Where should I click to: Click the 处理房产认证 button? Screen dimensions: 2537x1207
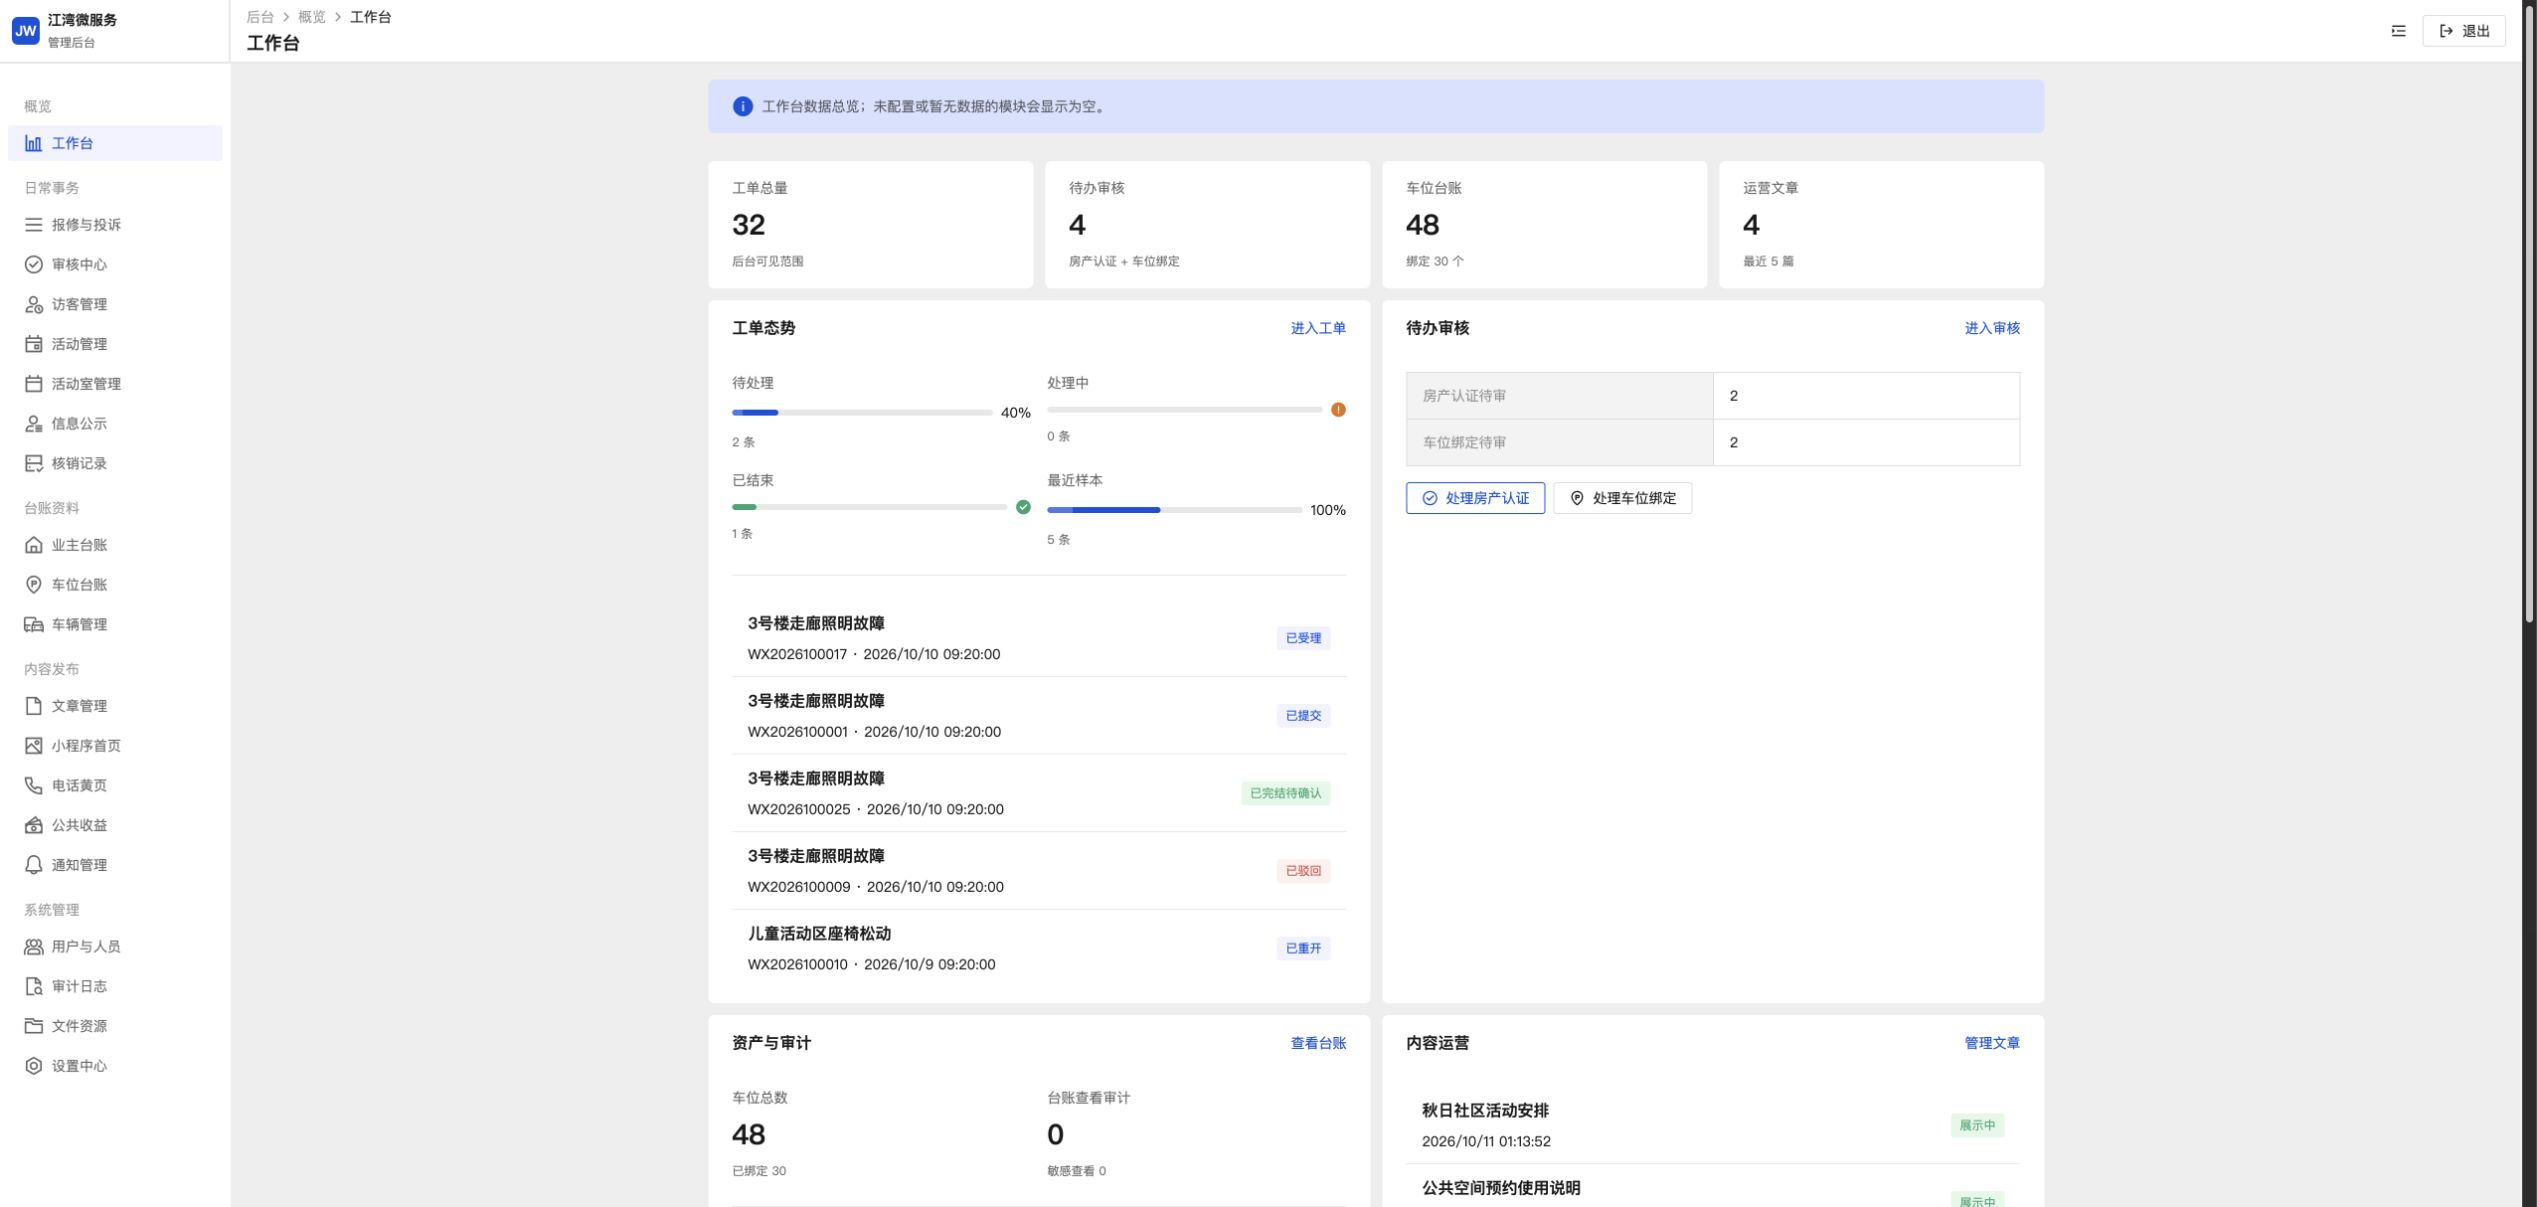[x=1475, y=498]
